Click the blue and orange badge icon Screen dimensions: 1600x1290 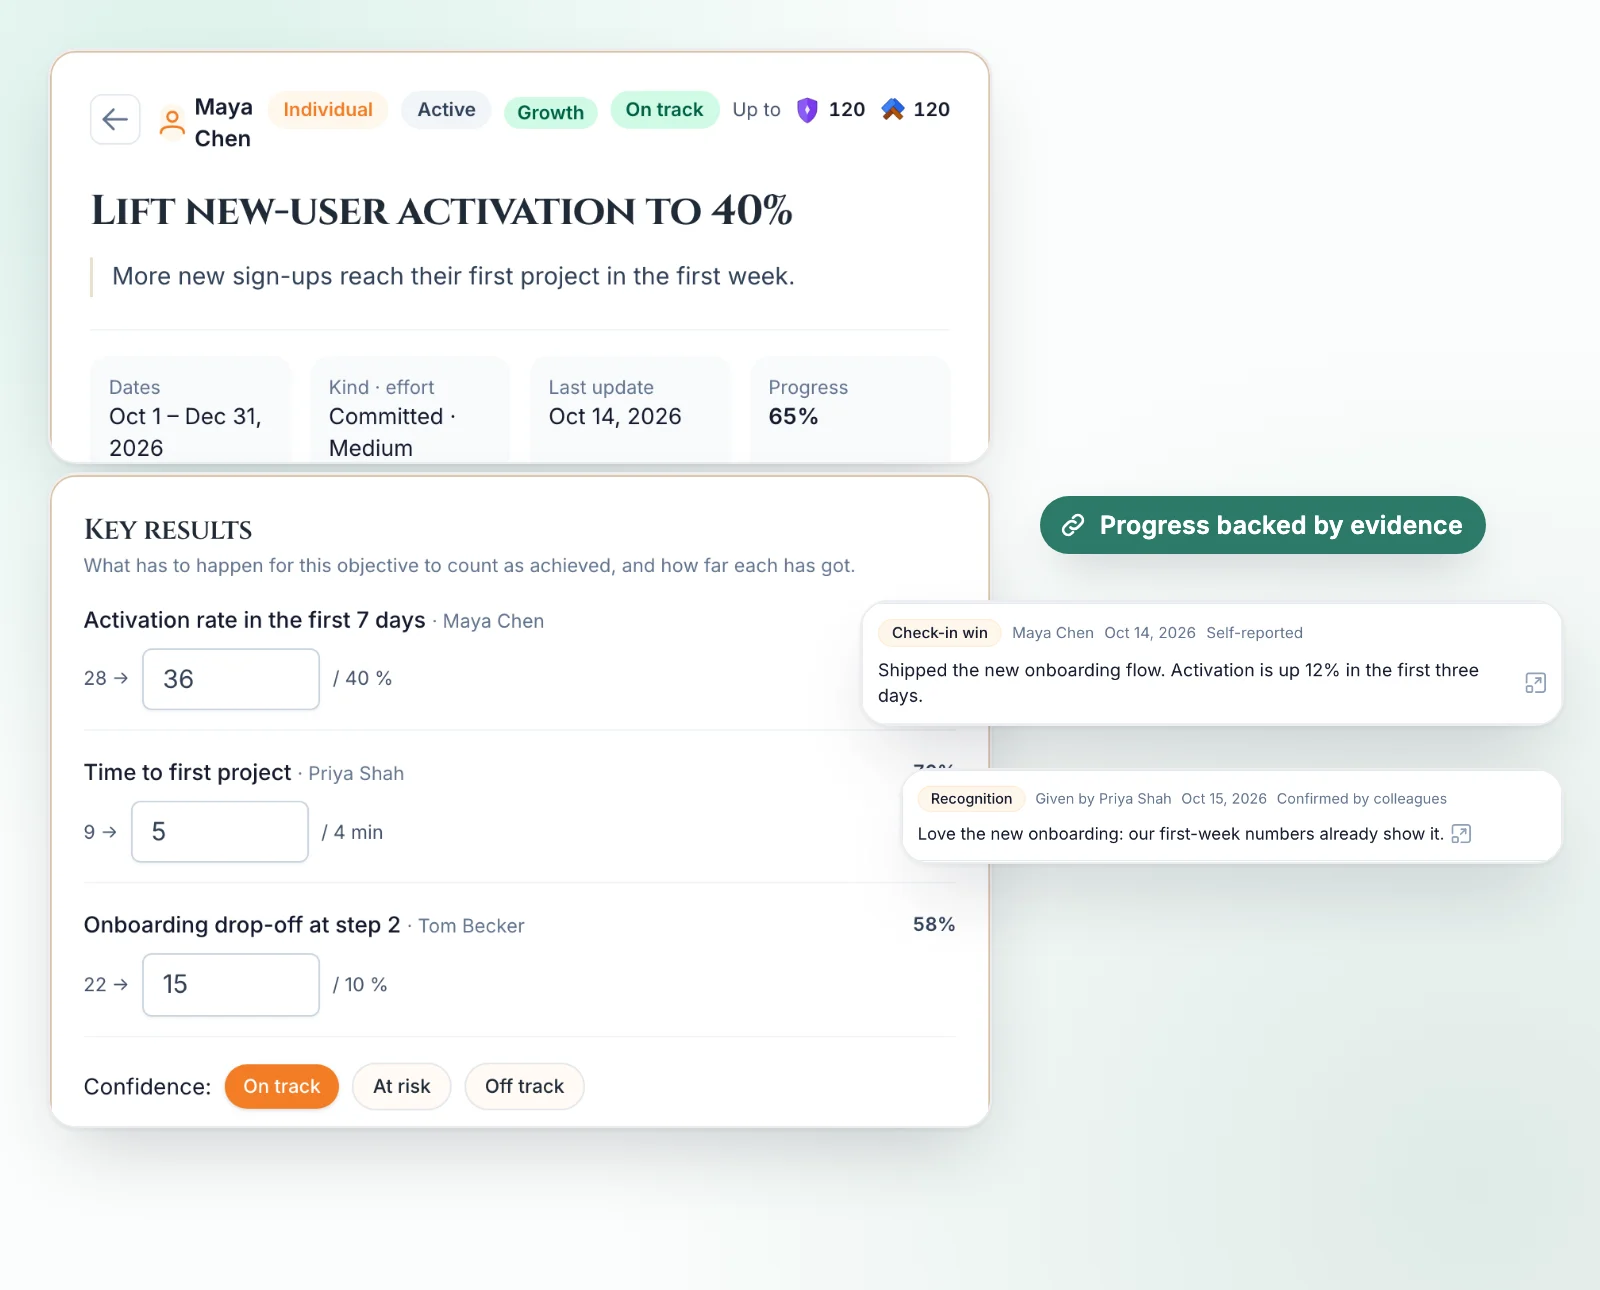tap(893, 109)
